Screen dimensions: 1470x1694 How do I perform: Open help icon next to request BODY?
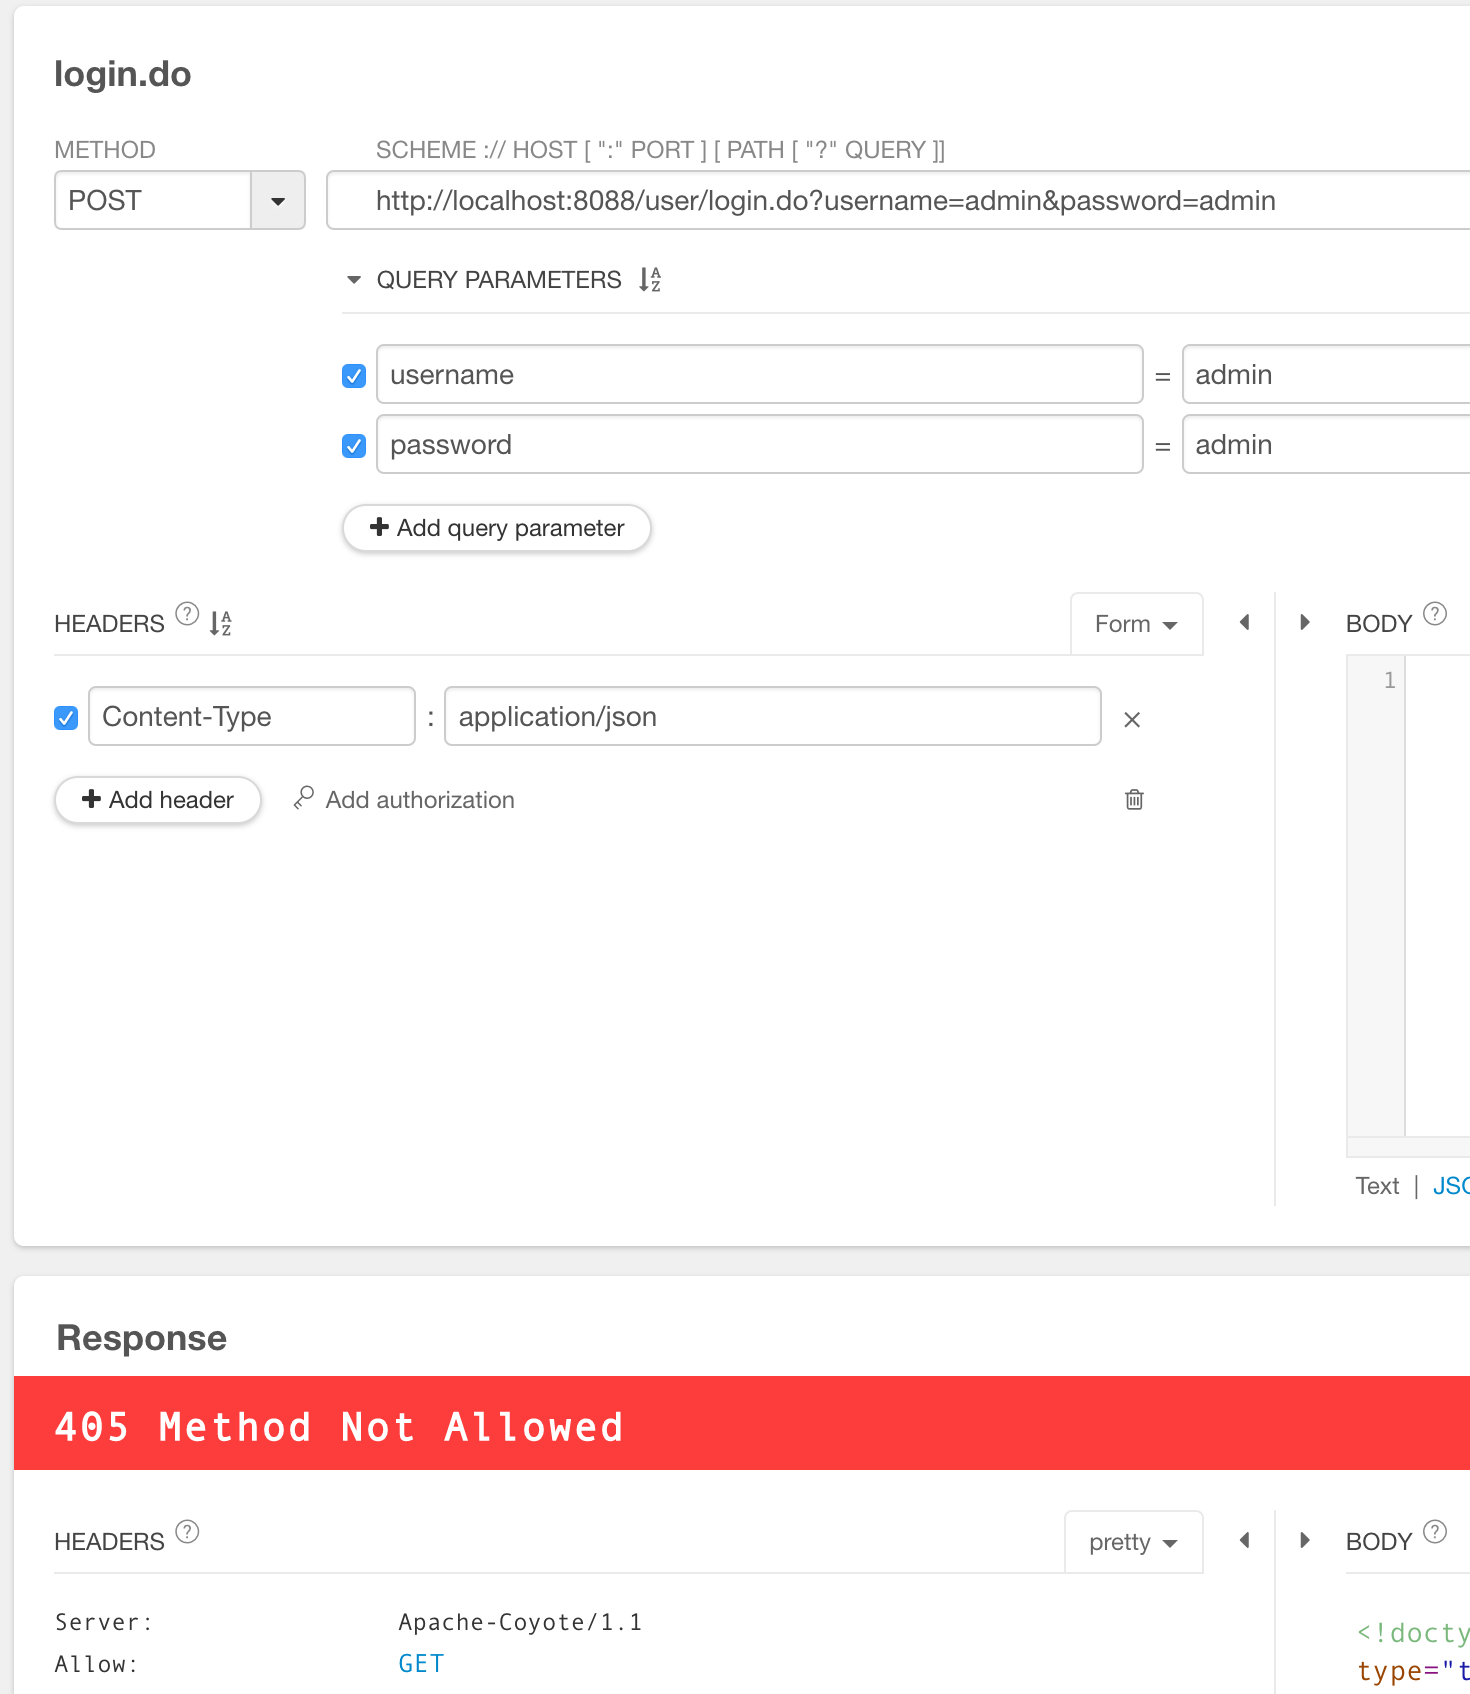click(x=1435, y=614)
